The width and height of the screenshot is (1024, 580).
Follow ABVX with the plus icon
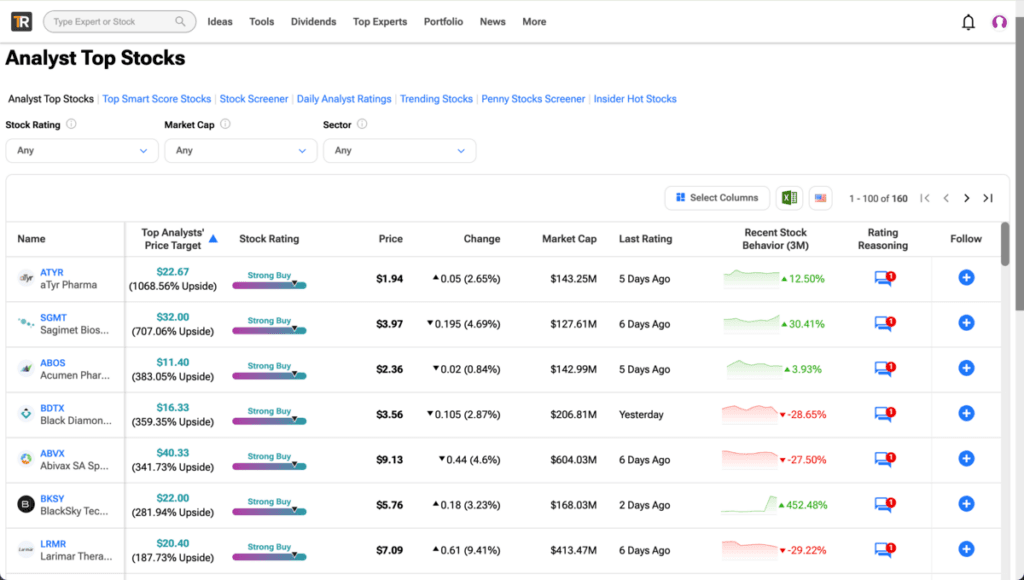coord(967,459)
